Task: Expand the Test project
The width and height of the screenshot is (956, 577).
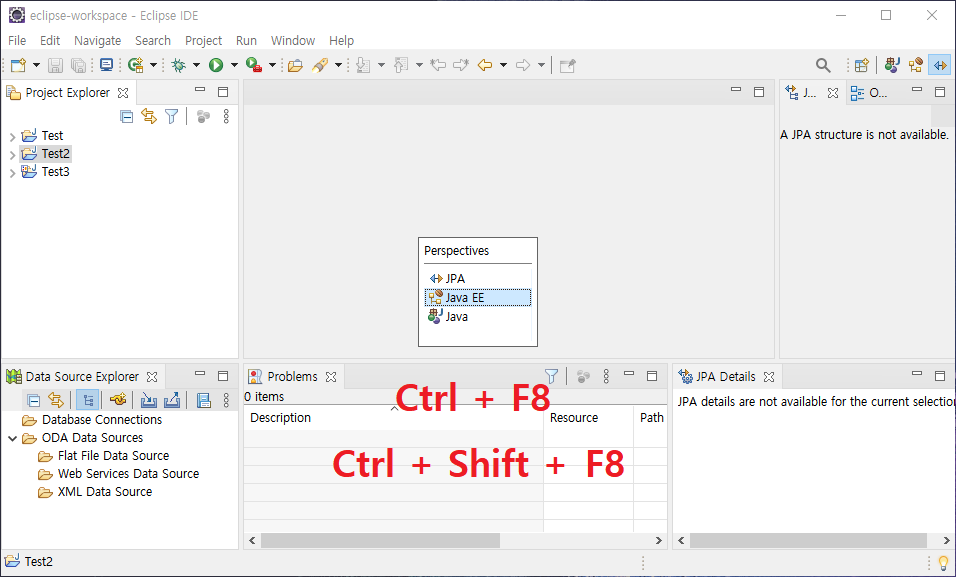Action: pos(12,137)
